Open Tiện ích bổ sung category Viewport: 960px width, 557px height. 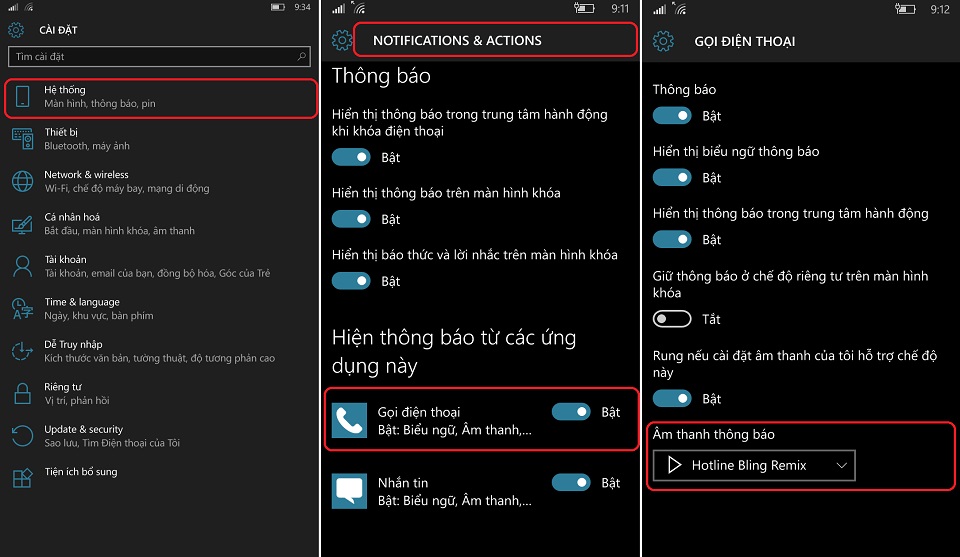pos(160,478)
